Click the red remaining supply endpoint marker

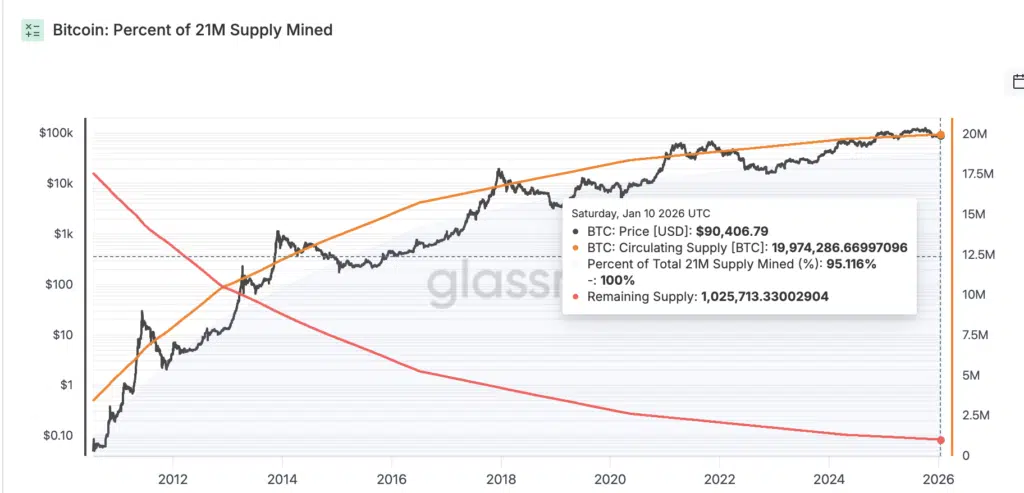(940, 440)
